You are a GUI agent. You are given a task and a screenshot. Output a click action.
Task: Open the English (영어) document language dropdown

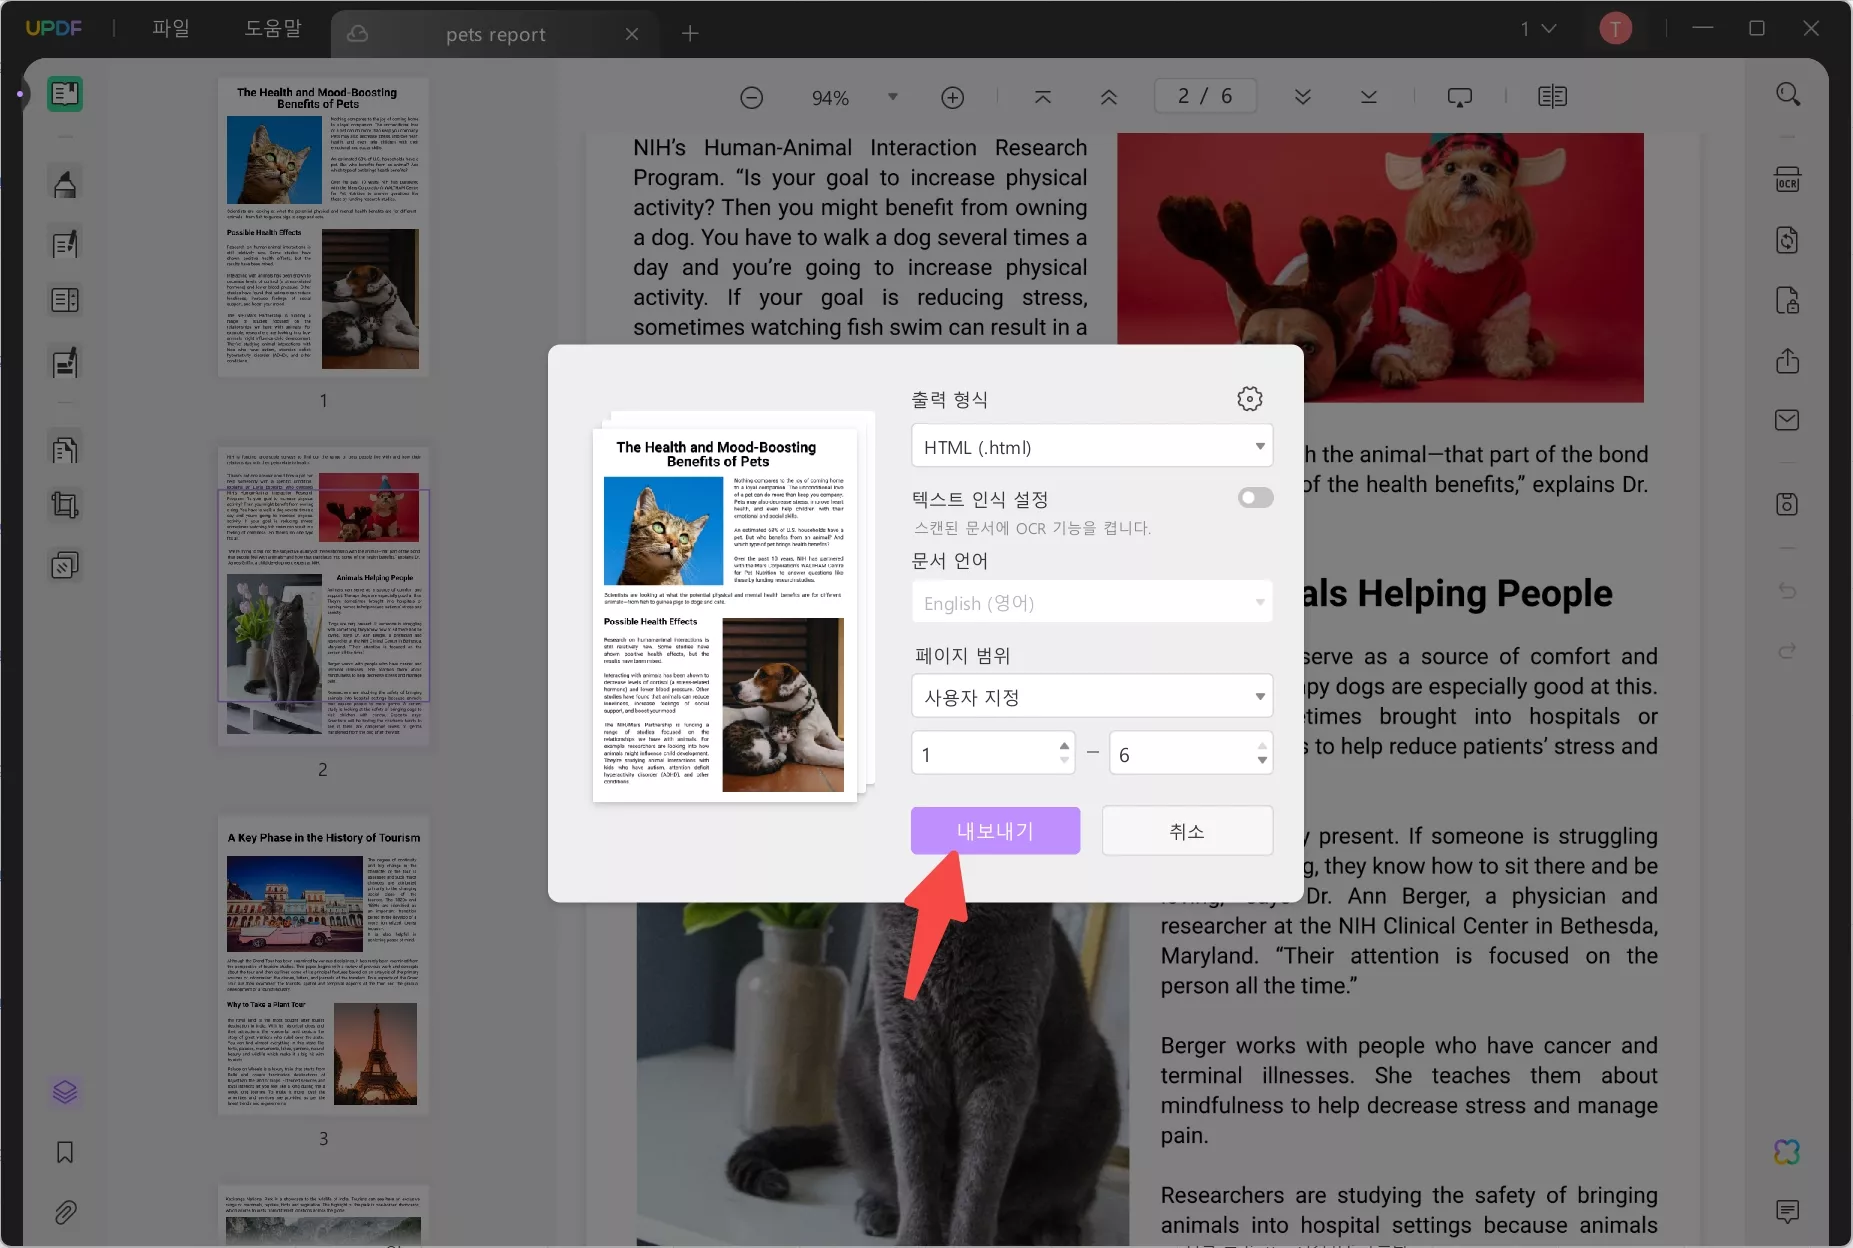(1092, 603)
